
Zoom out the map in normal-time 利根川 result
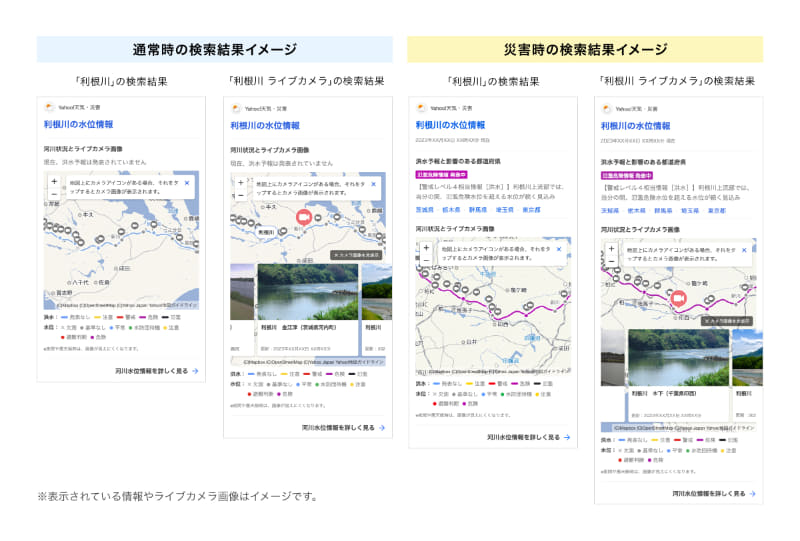tap(54, 194)
